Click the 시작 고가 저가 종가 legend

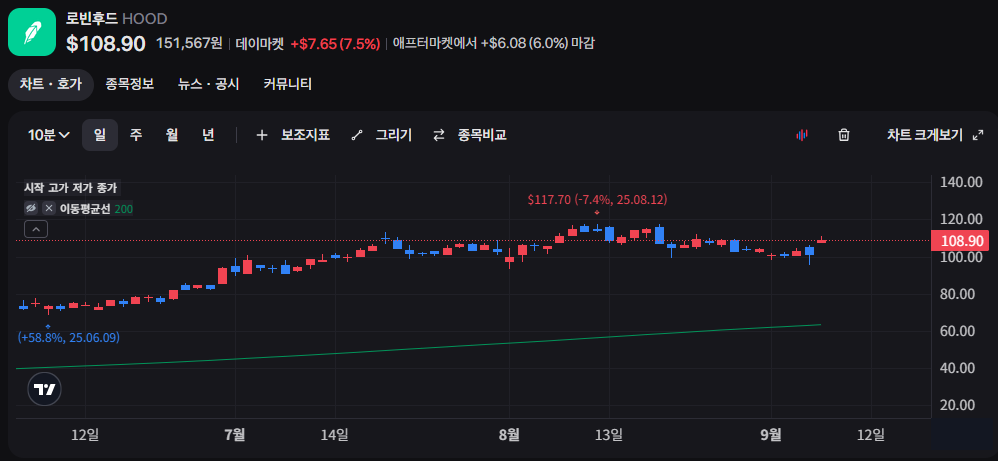(x=70, y=188)
